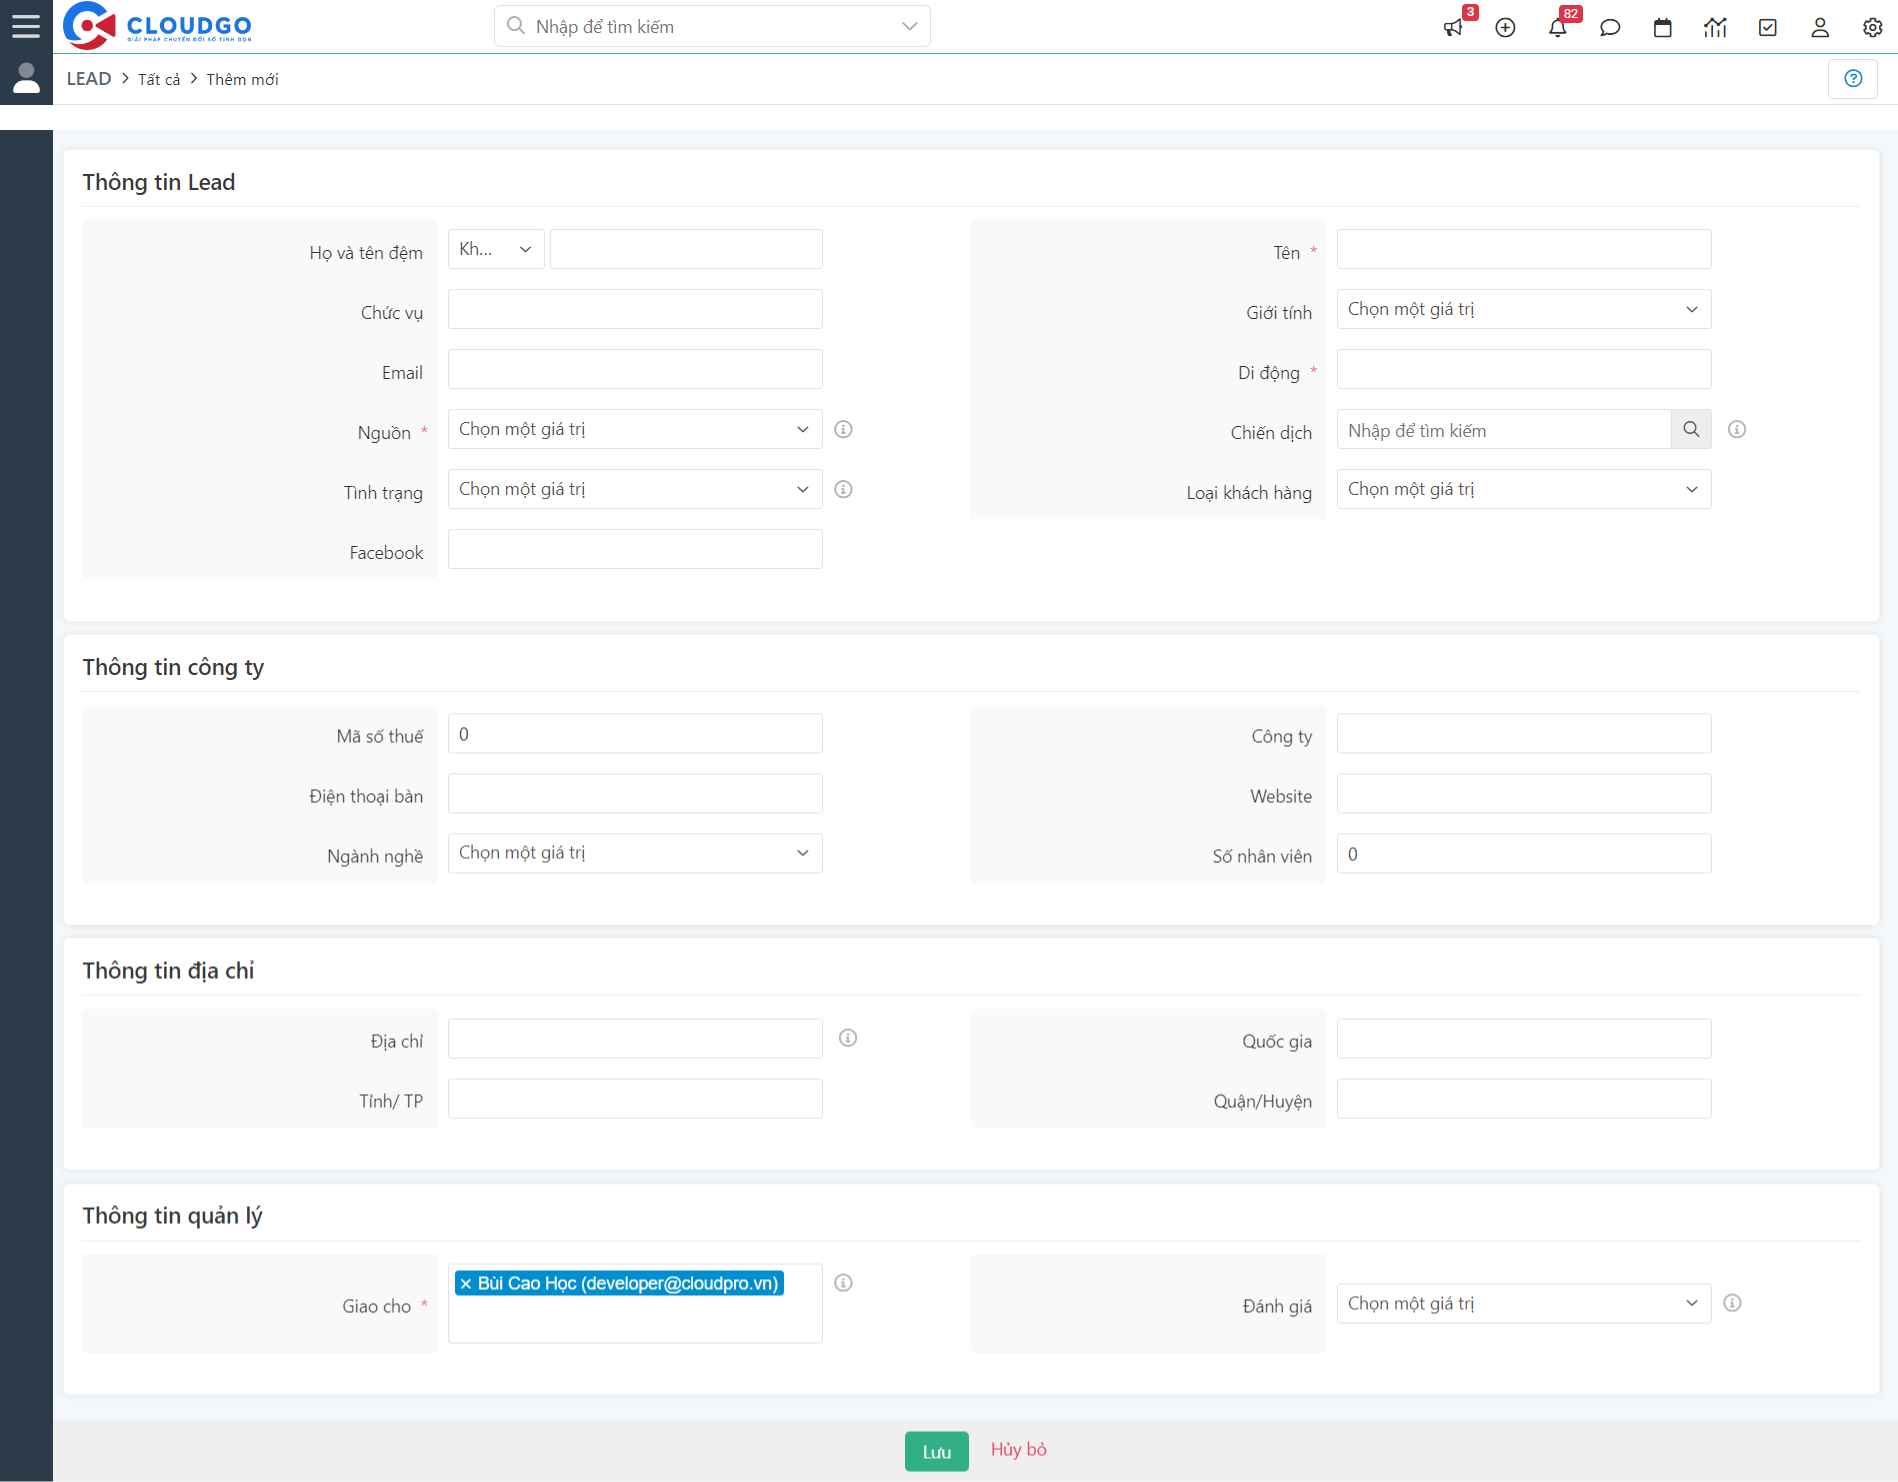Open the notifications bell icon
This screenshot has width=1898, height=1482.
(x=1557, y=28)
